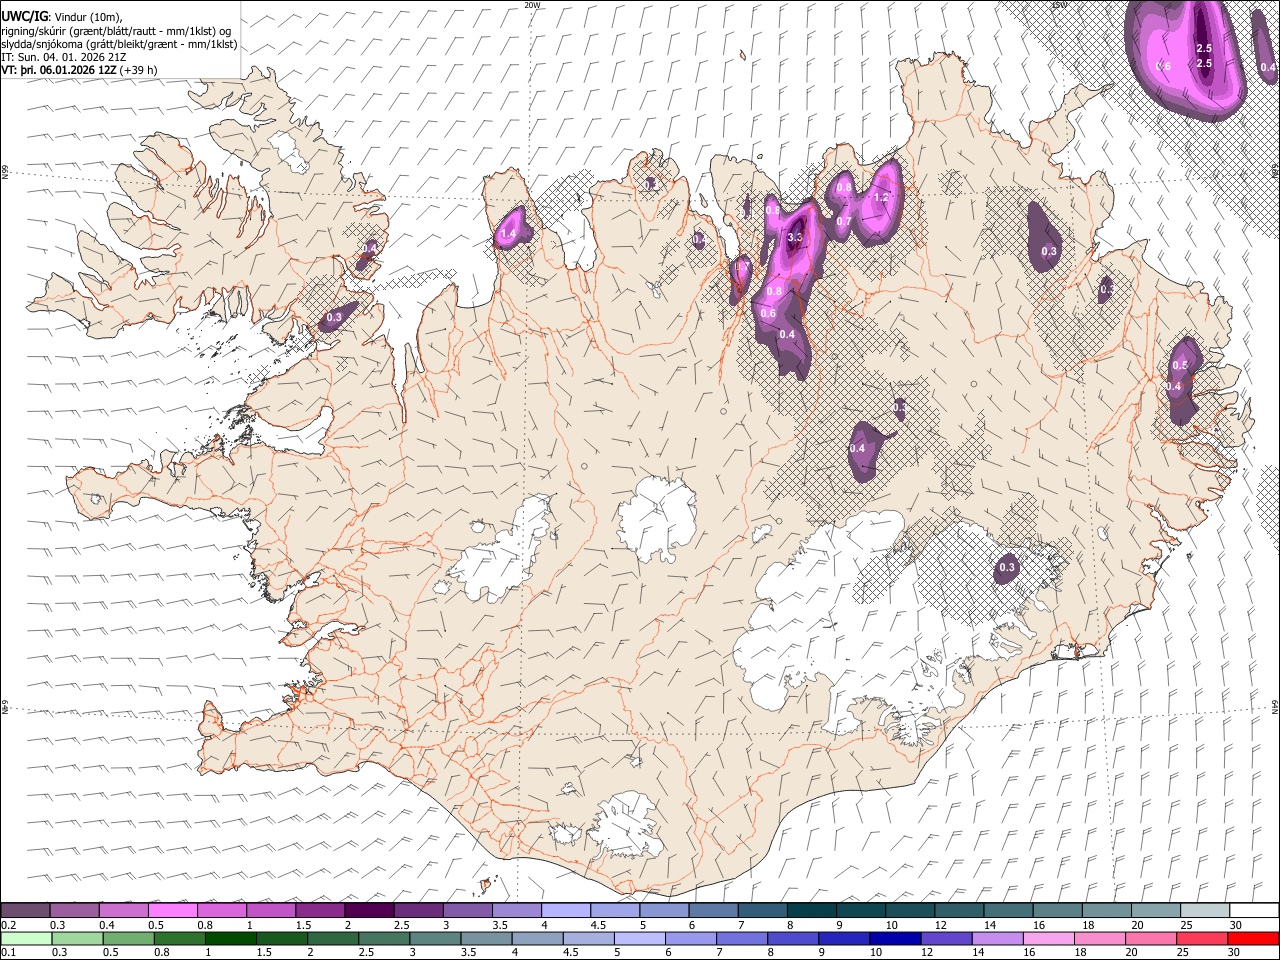Click the 0.1 label on the green scale
This screenshot has height=960, width=1280.
tap(8, 953)
